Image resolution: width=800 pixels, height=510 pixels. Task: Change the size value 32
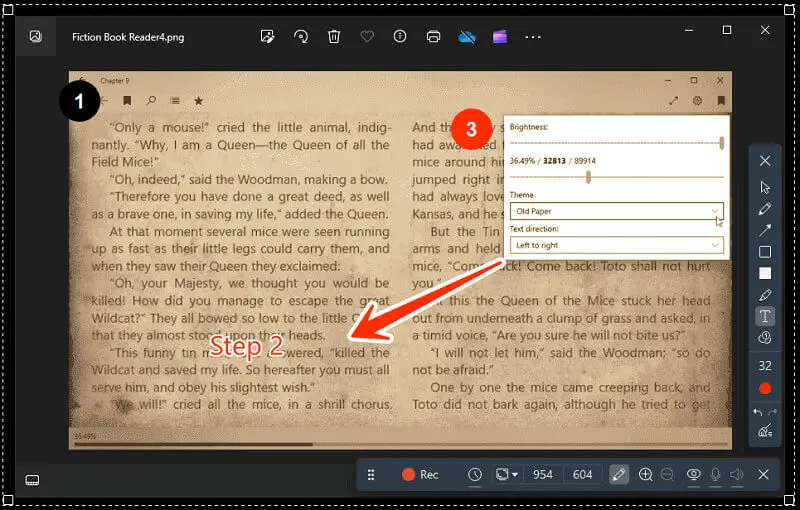pyautogui.click(x=765, y=366)
